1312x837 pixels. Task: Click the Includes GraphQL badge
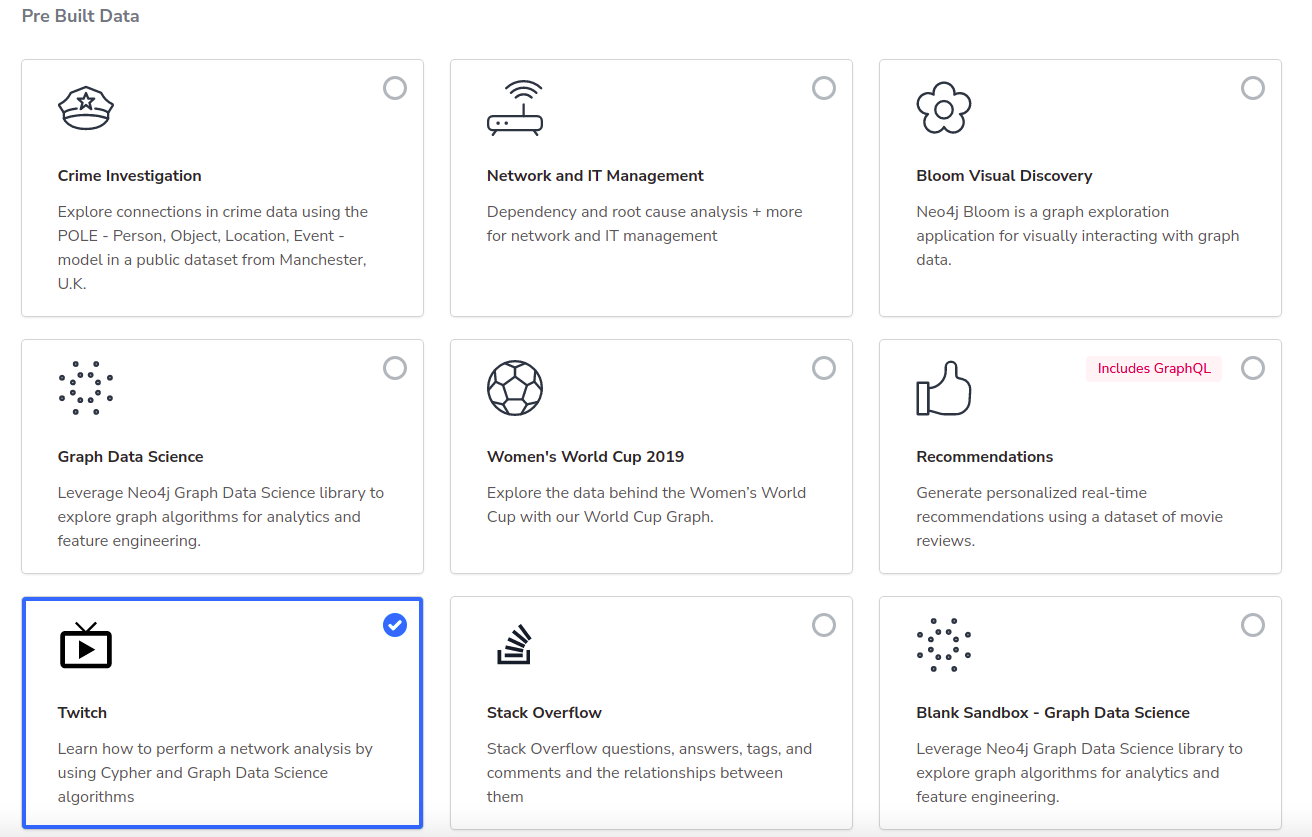coord(1154,368)
